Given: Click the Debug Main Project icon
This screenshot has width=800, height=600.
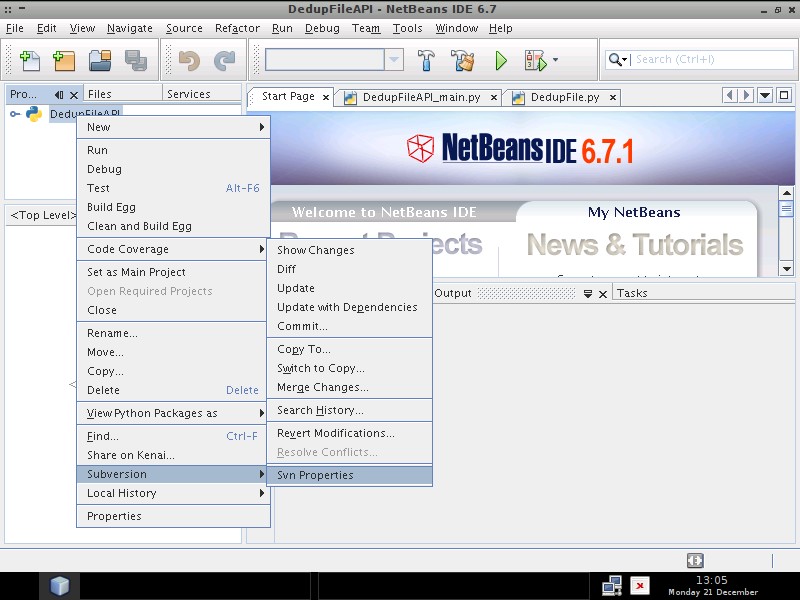Looking at the screenshot, I should [x=536, y=60].
